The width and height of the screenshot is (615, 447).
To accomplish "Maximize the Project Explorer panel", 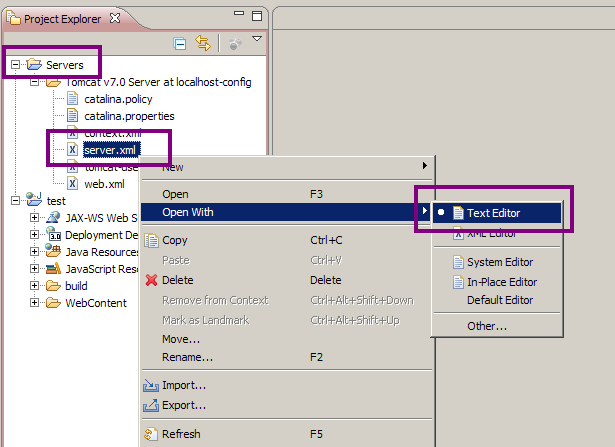I will 257,16.
